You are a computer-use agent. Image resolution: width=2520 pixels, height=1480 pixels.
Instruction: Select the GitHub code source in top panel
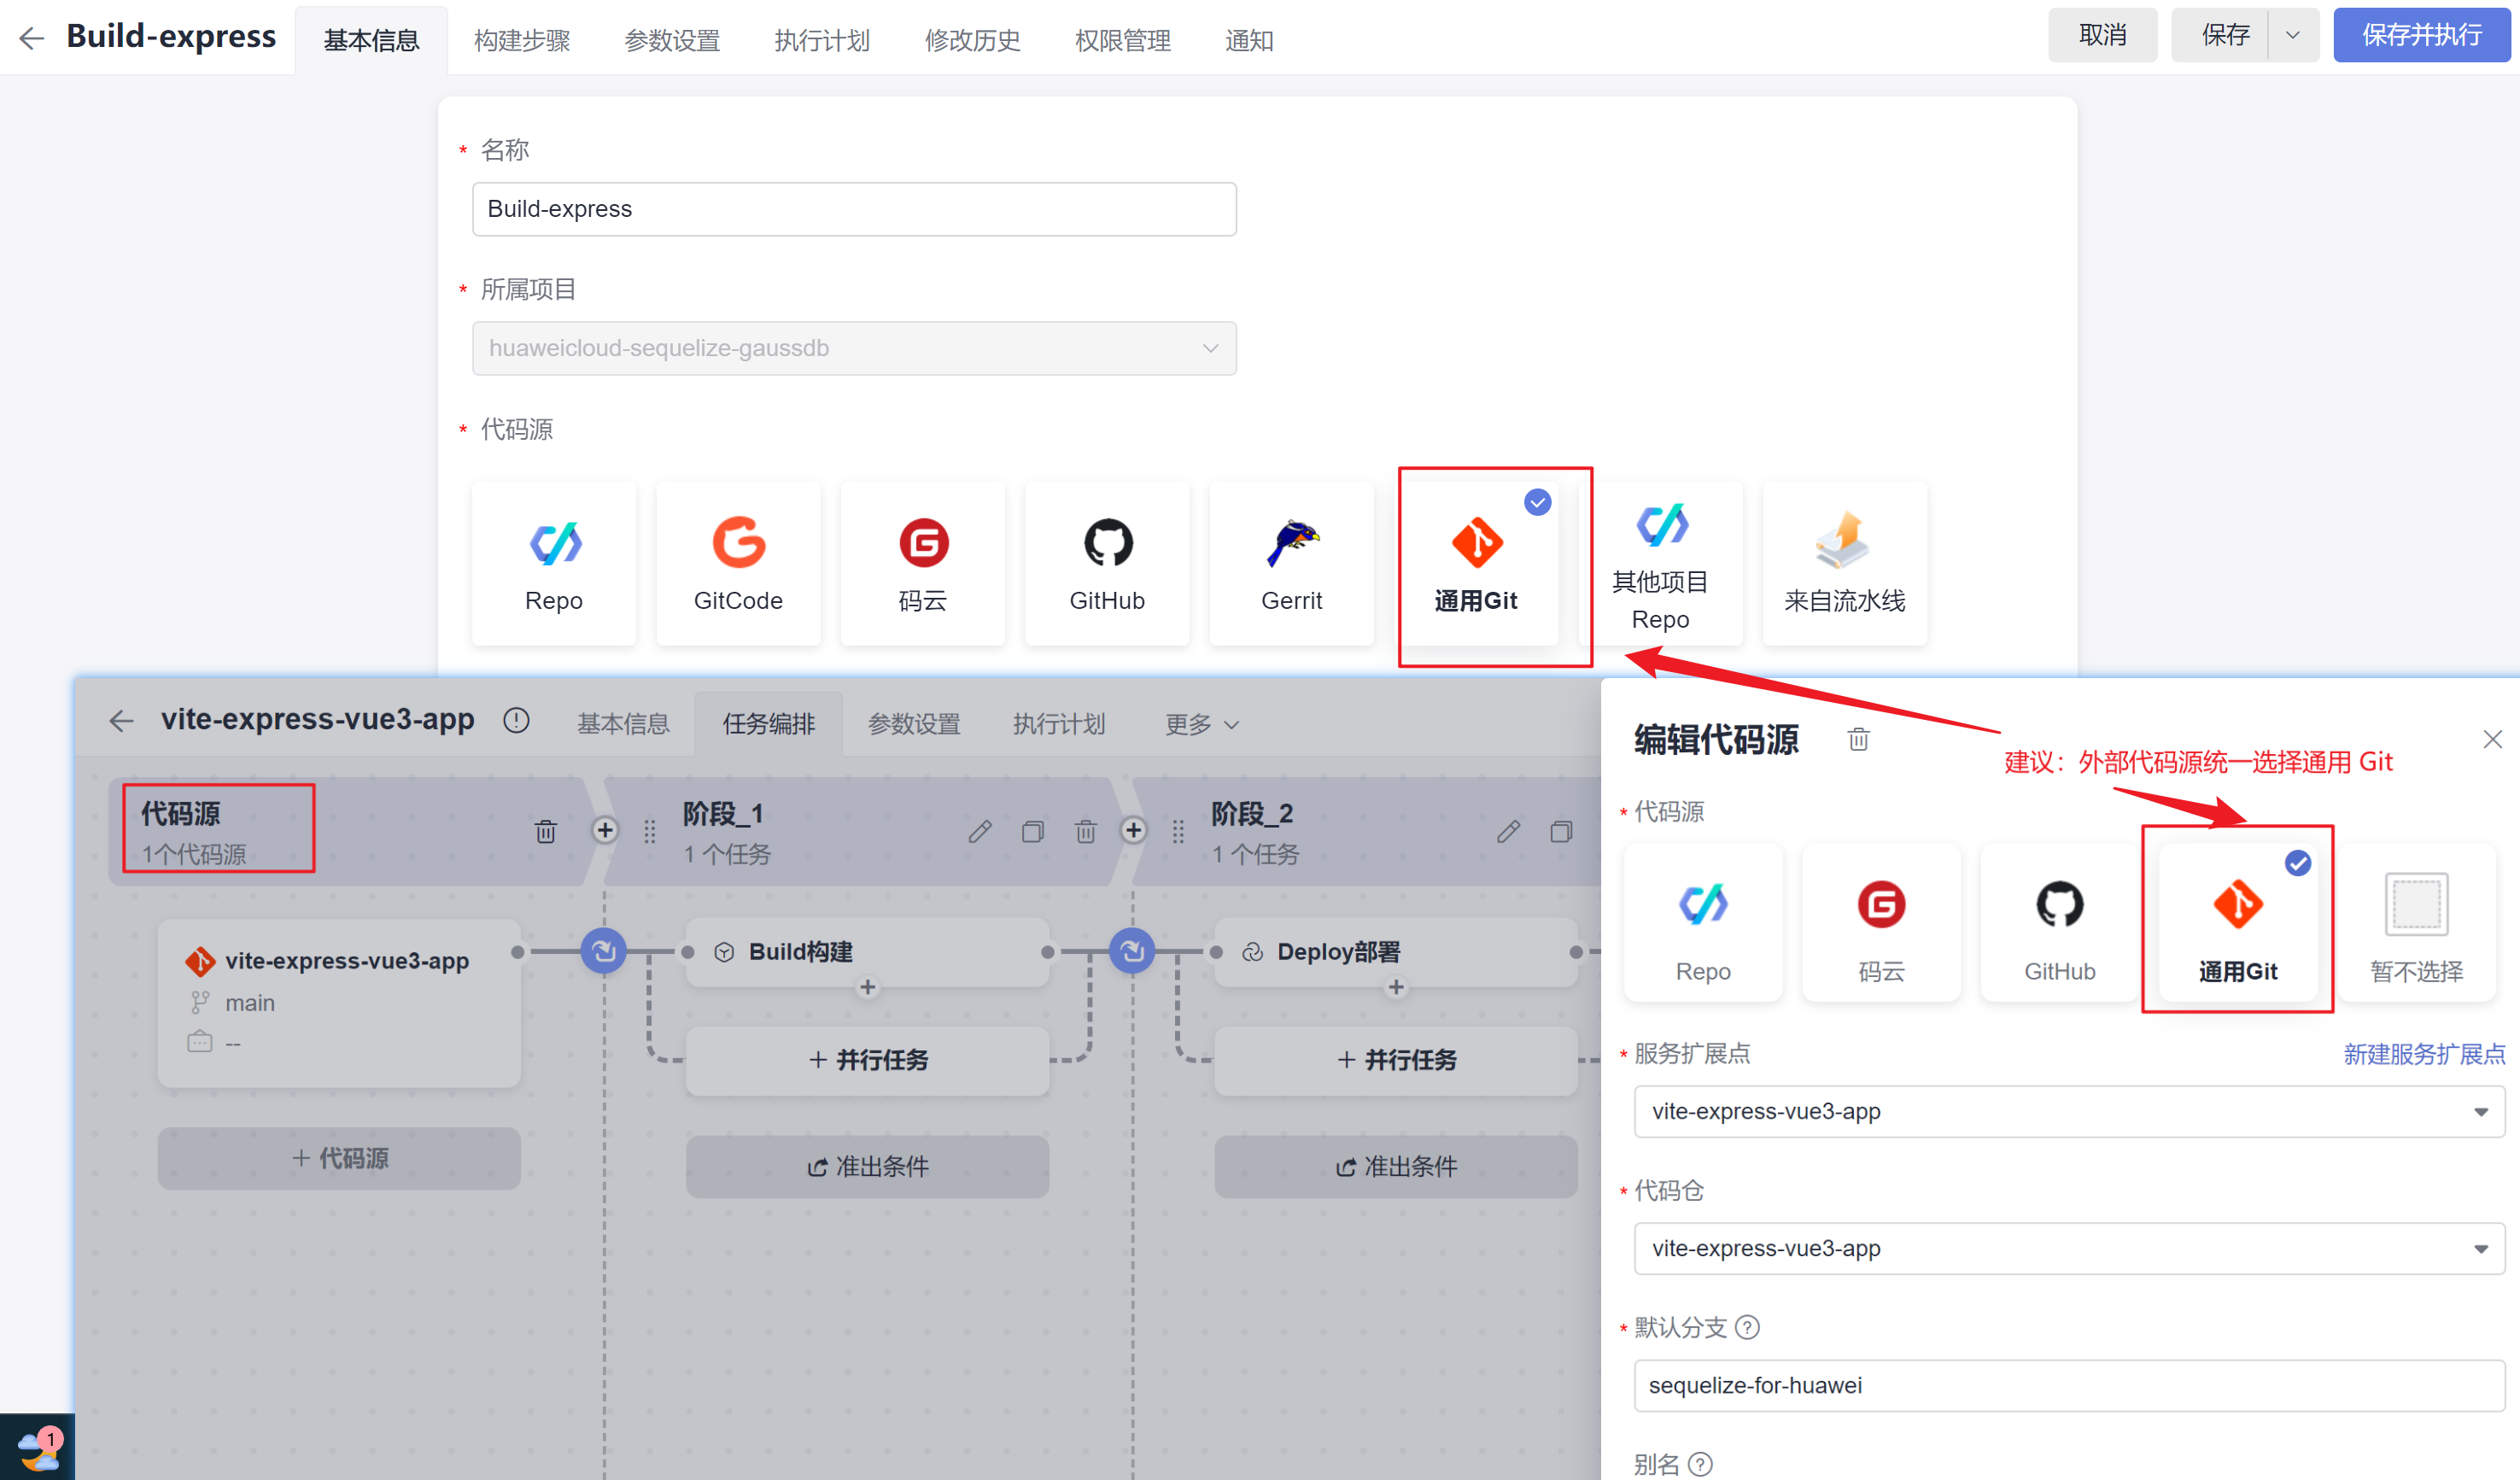point(1107,563)
